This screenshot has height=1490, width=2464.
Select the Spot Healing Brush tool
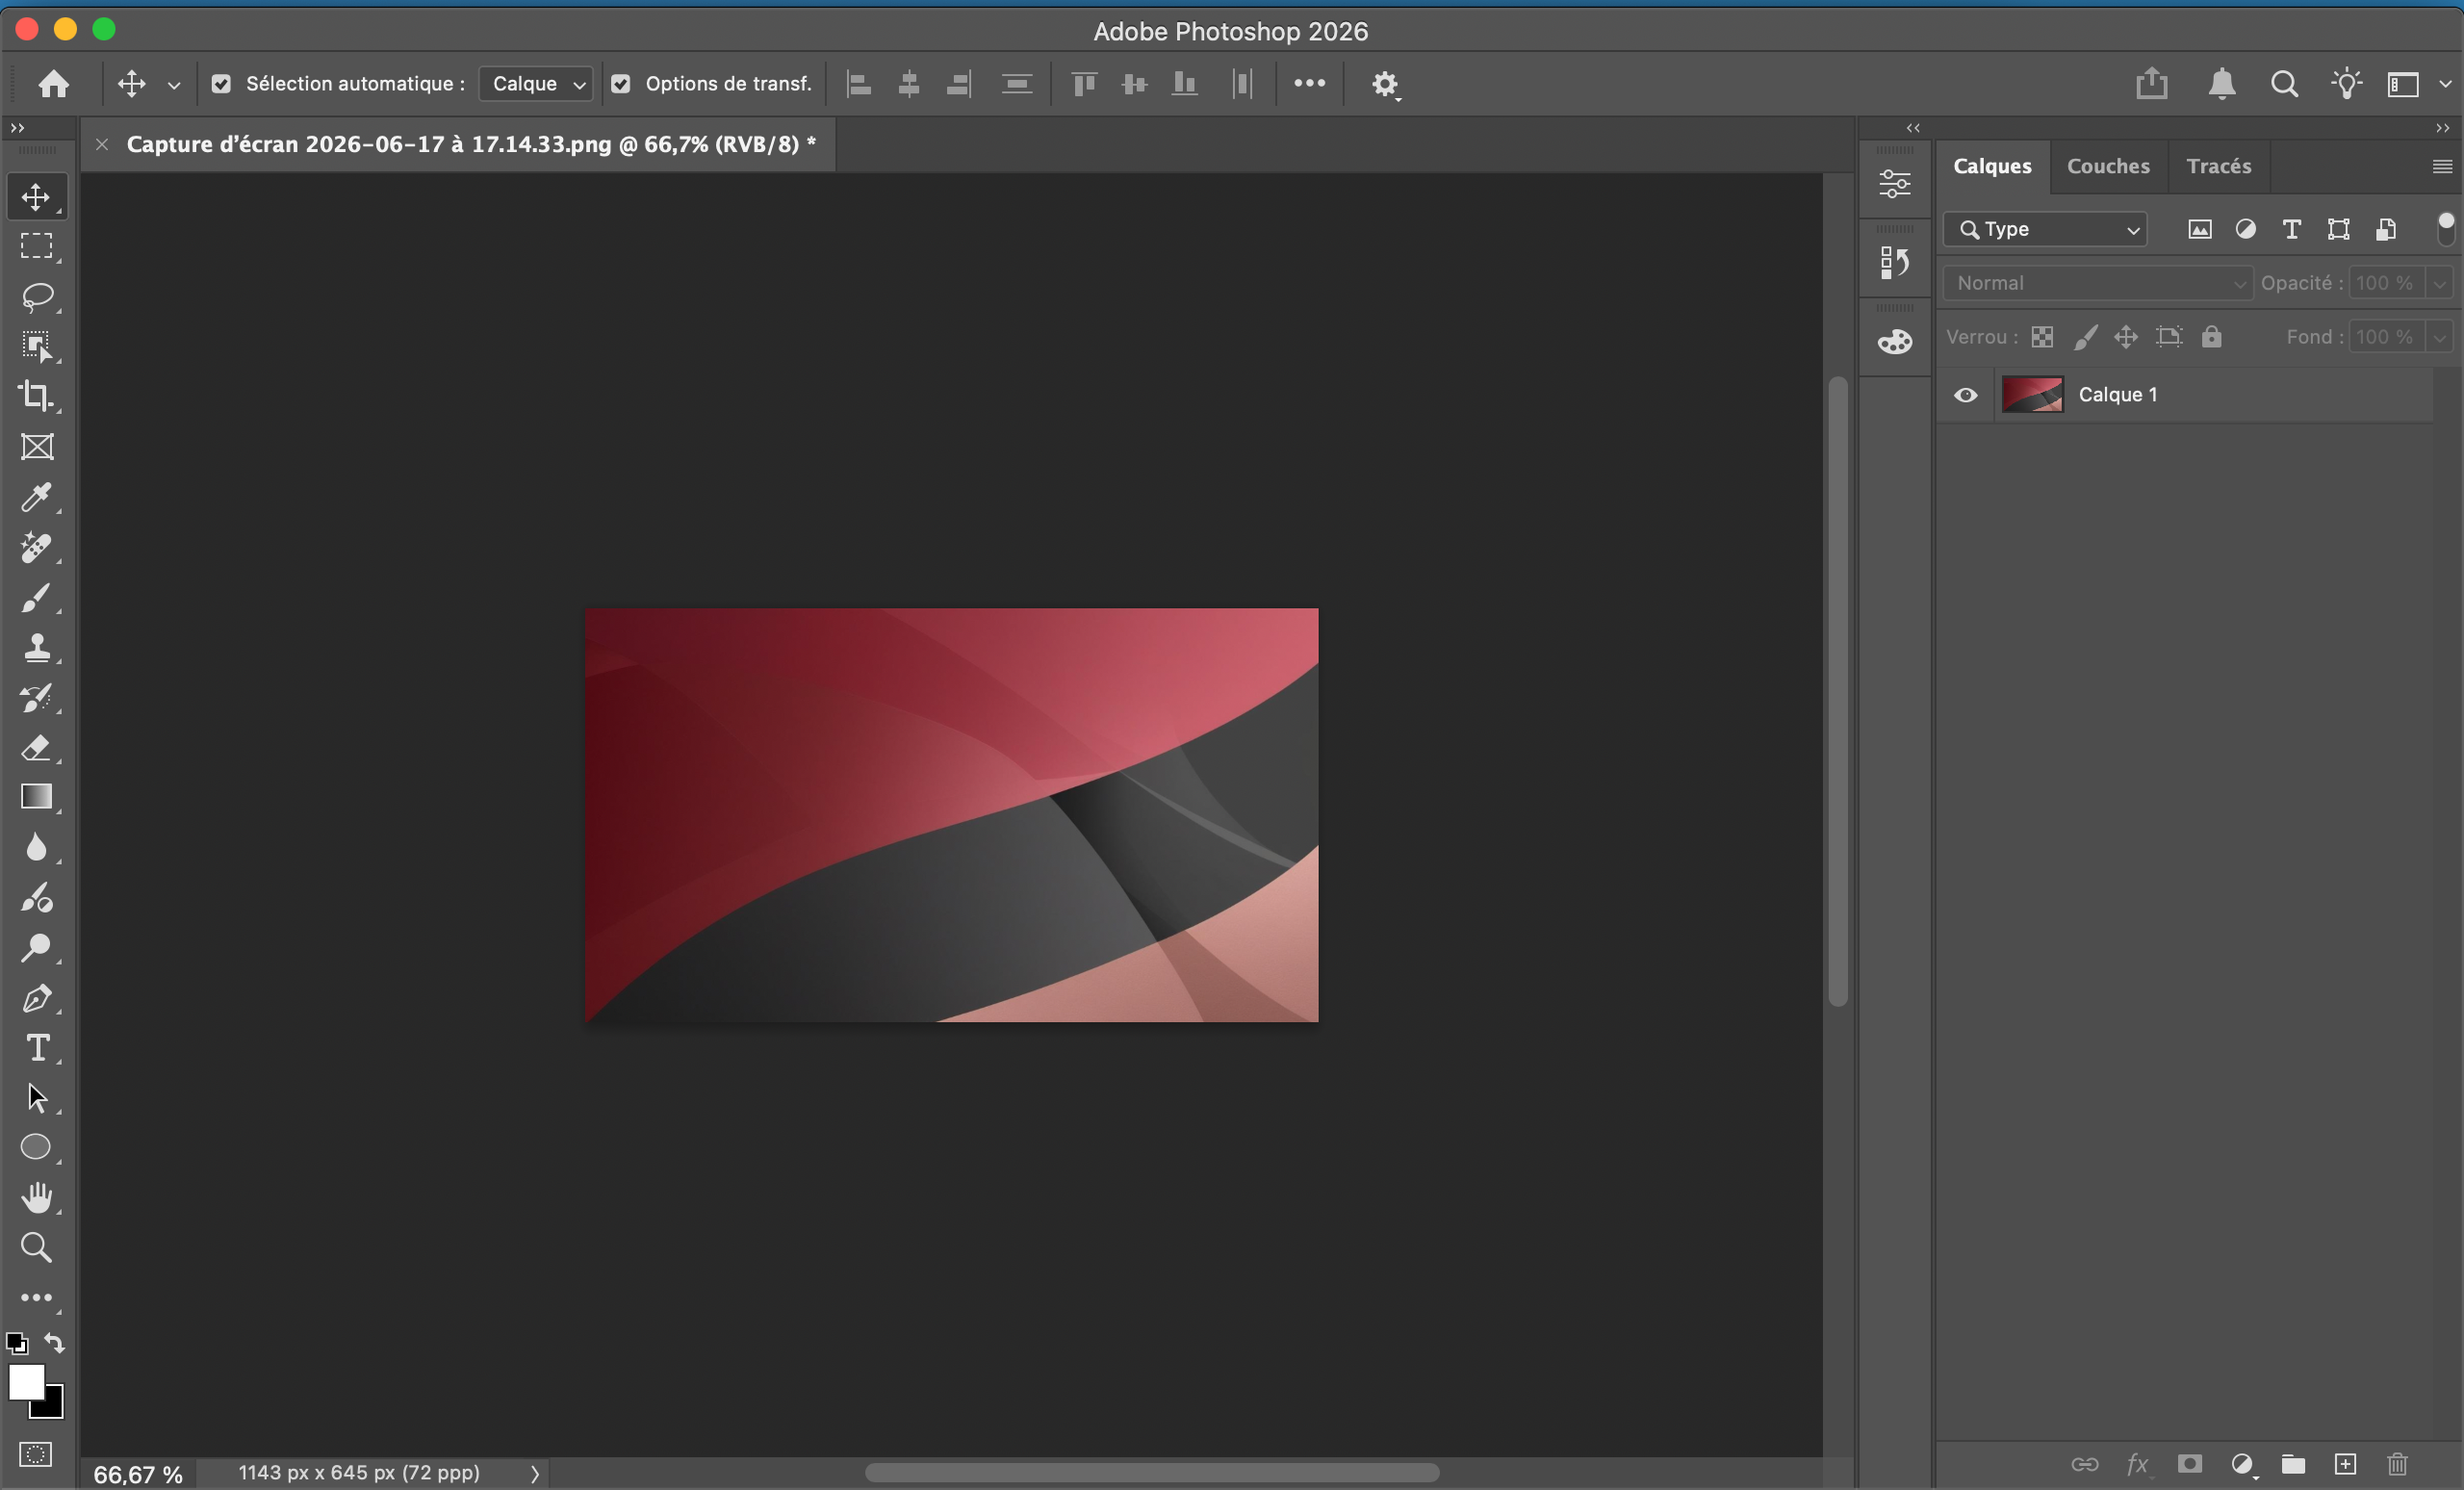[x=37, y=547]
